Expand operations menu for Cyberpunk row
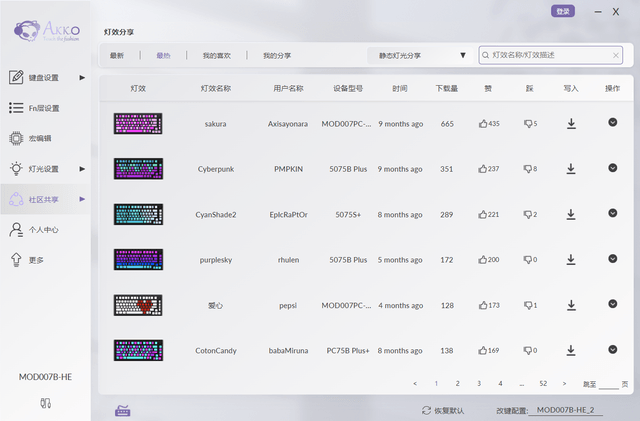 613,168
